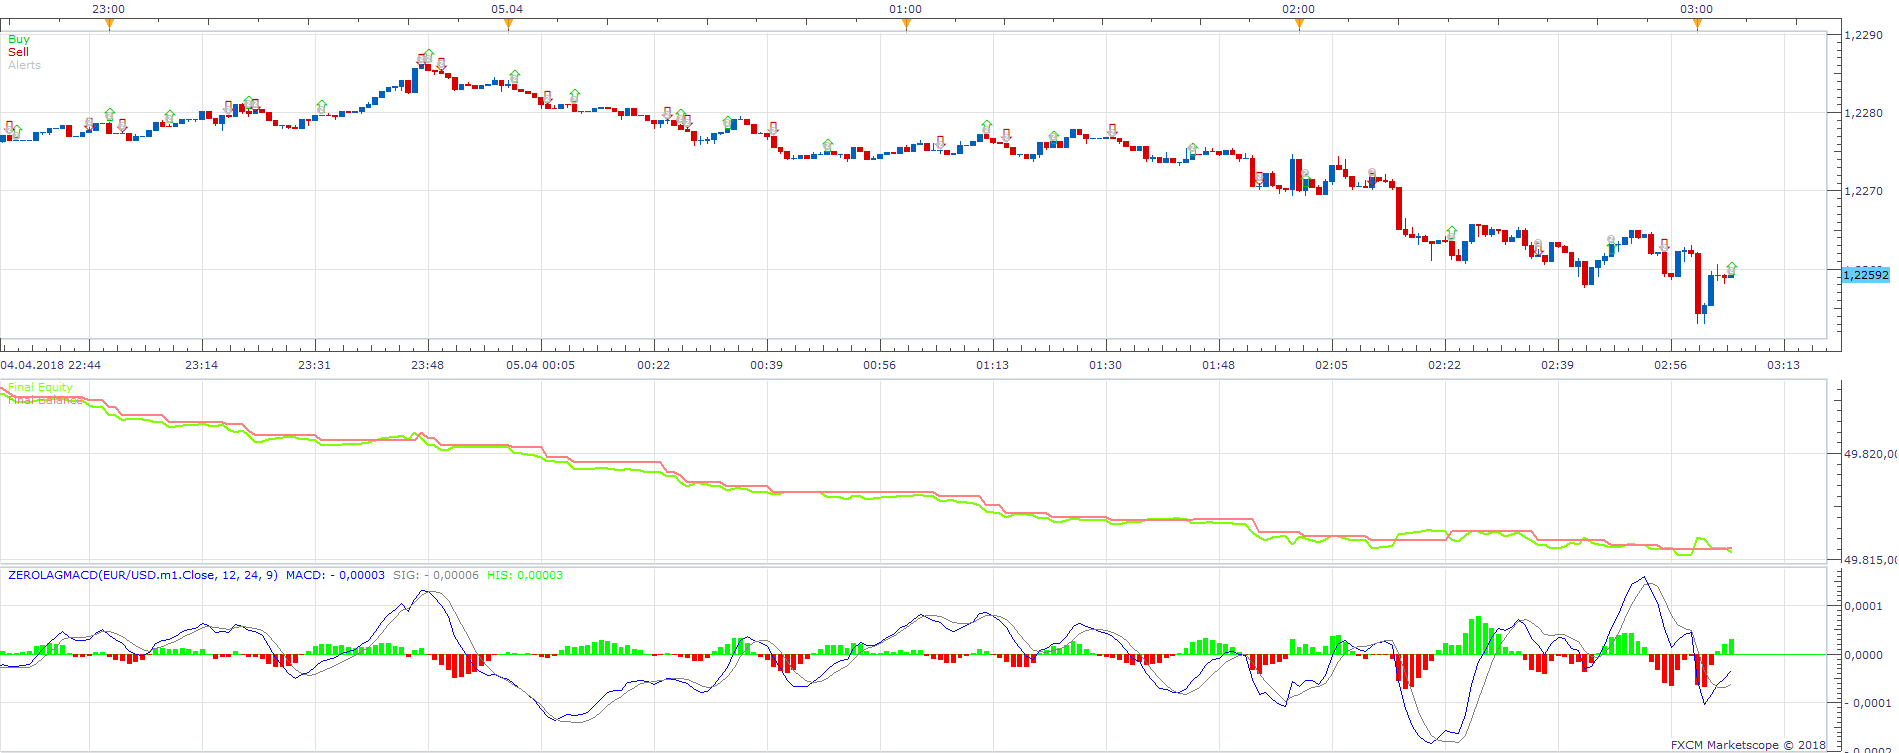The image size is (1899, 753).
Task: Select the orange 03:00 timeline marker
Action: (x=1697, y=25)
